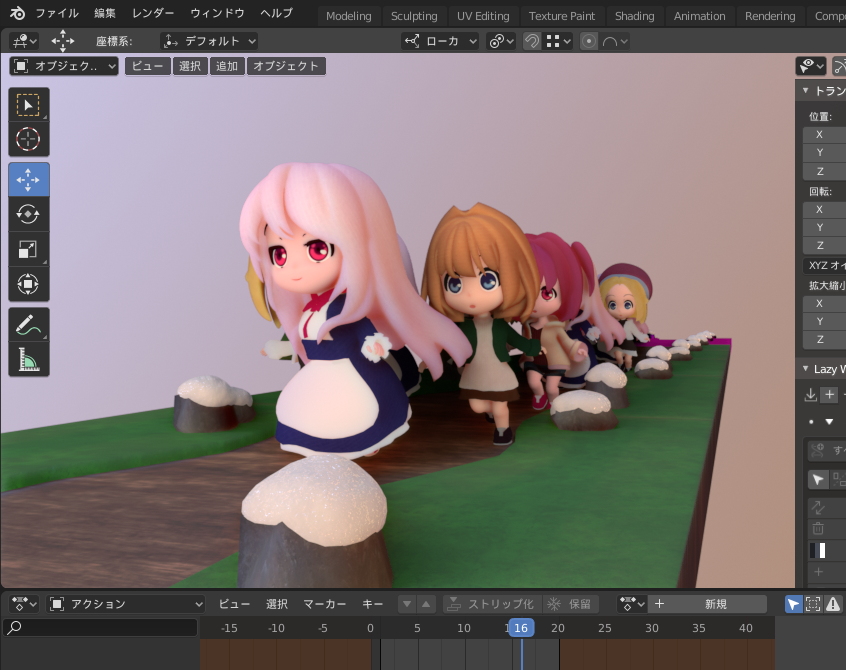
Task: Toggle only-selected arrow filter in dopesheet
Action: [794, 604]
